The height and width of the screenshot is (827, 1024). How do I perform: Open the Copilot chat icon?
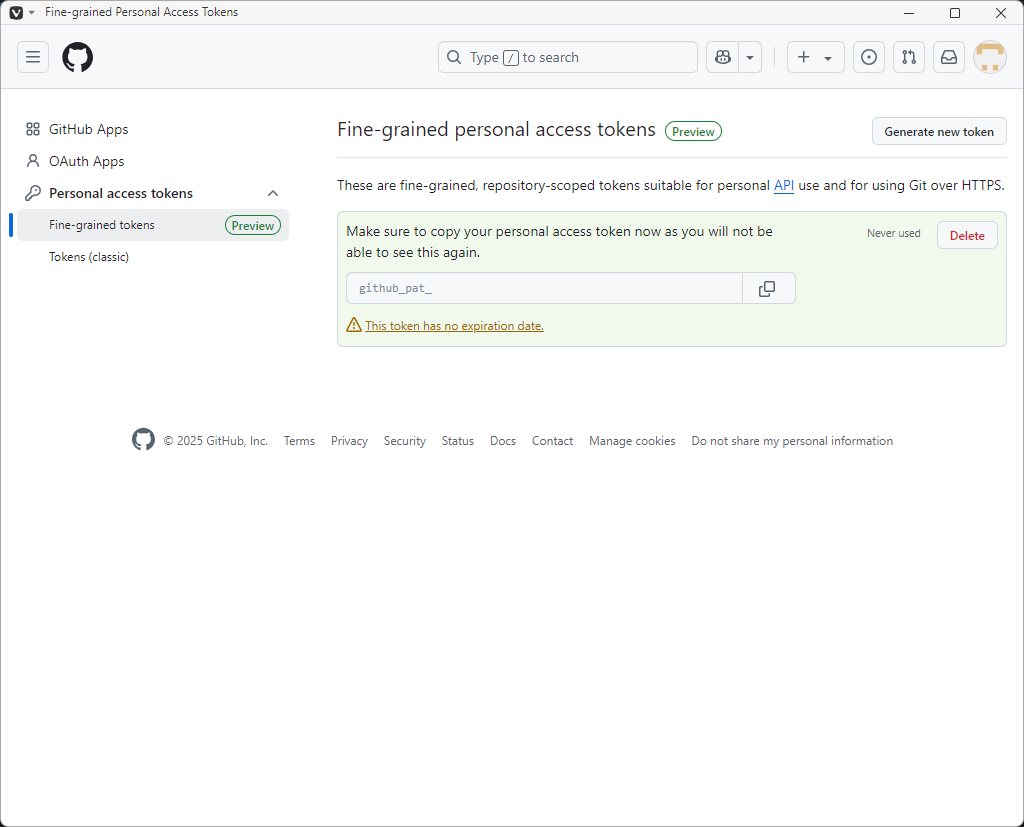722,57
